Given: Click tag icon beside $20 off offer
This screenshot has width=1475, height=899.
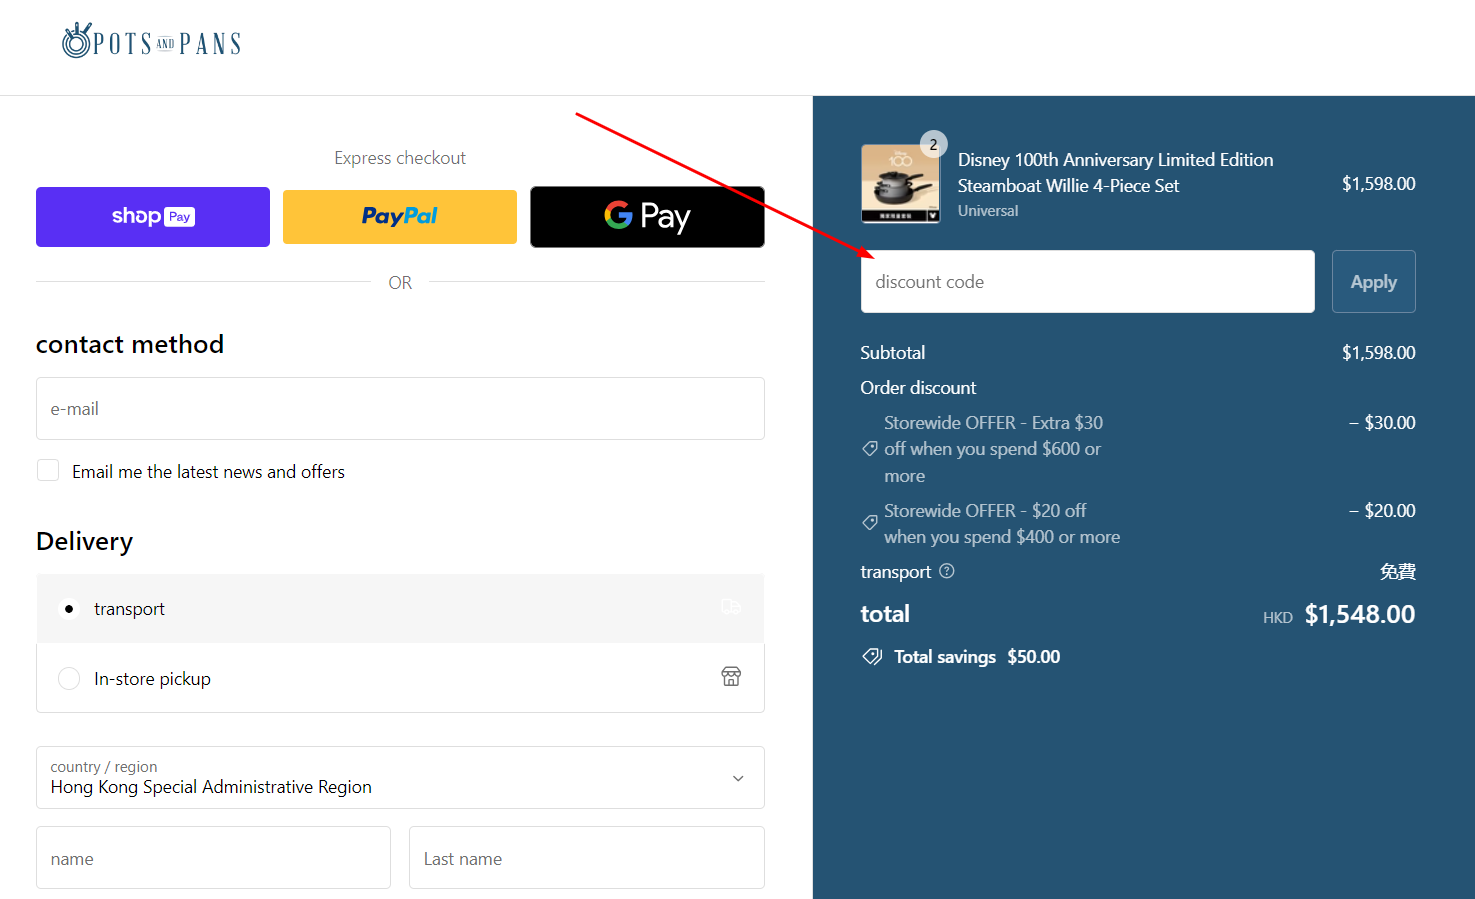Looking at the screenshot, I should click(x=870, y=523).
